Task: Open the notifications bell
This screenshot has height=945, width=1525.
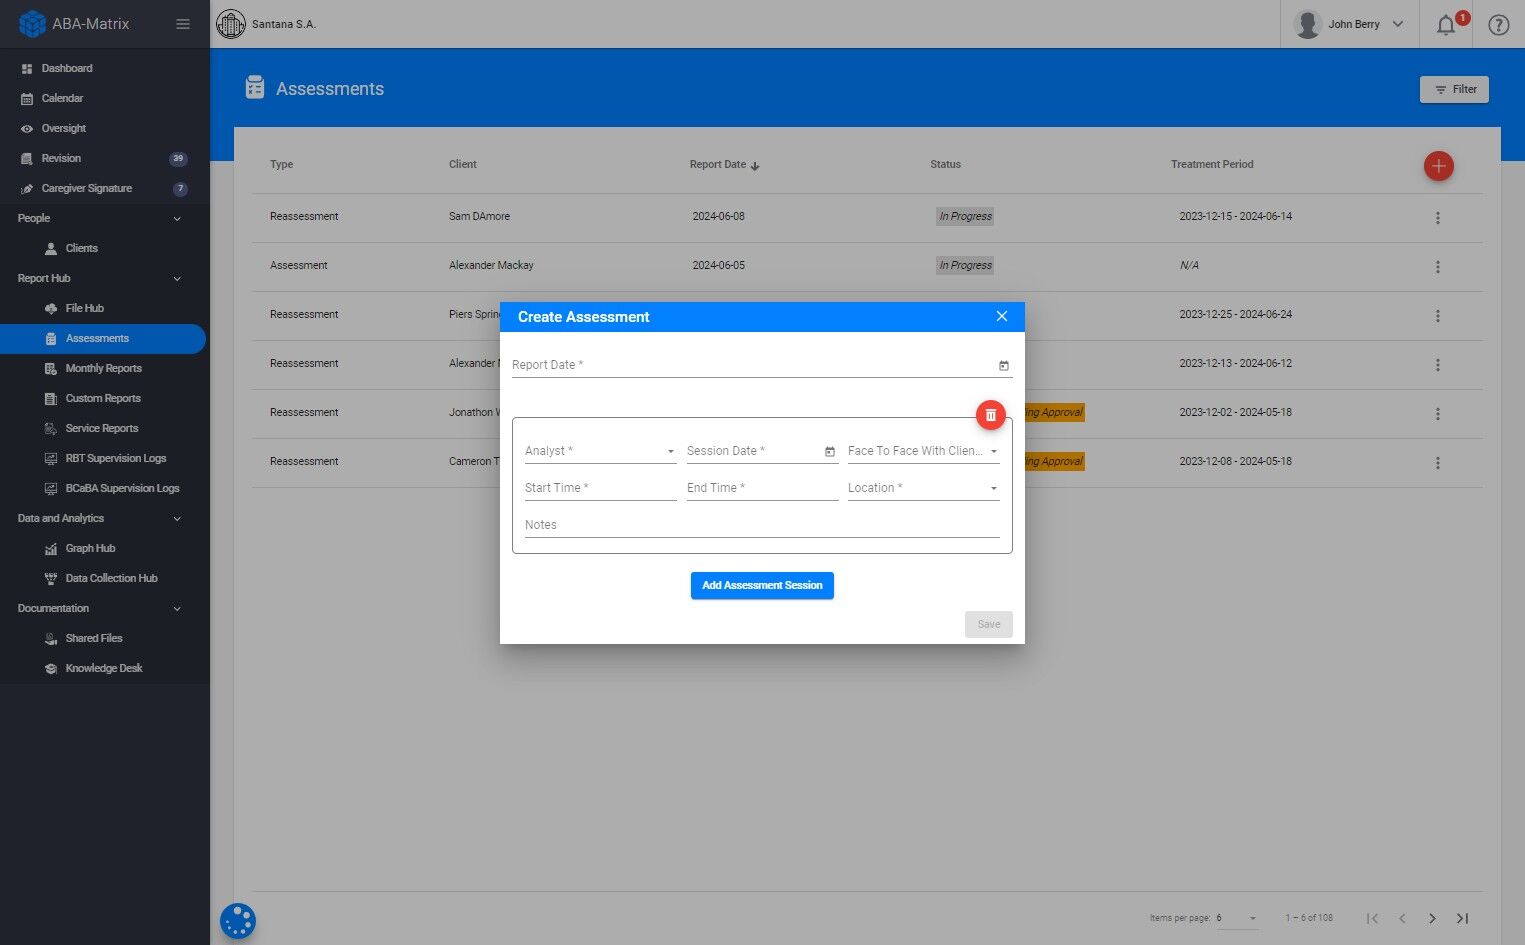Action: tap(1446, 25)
